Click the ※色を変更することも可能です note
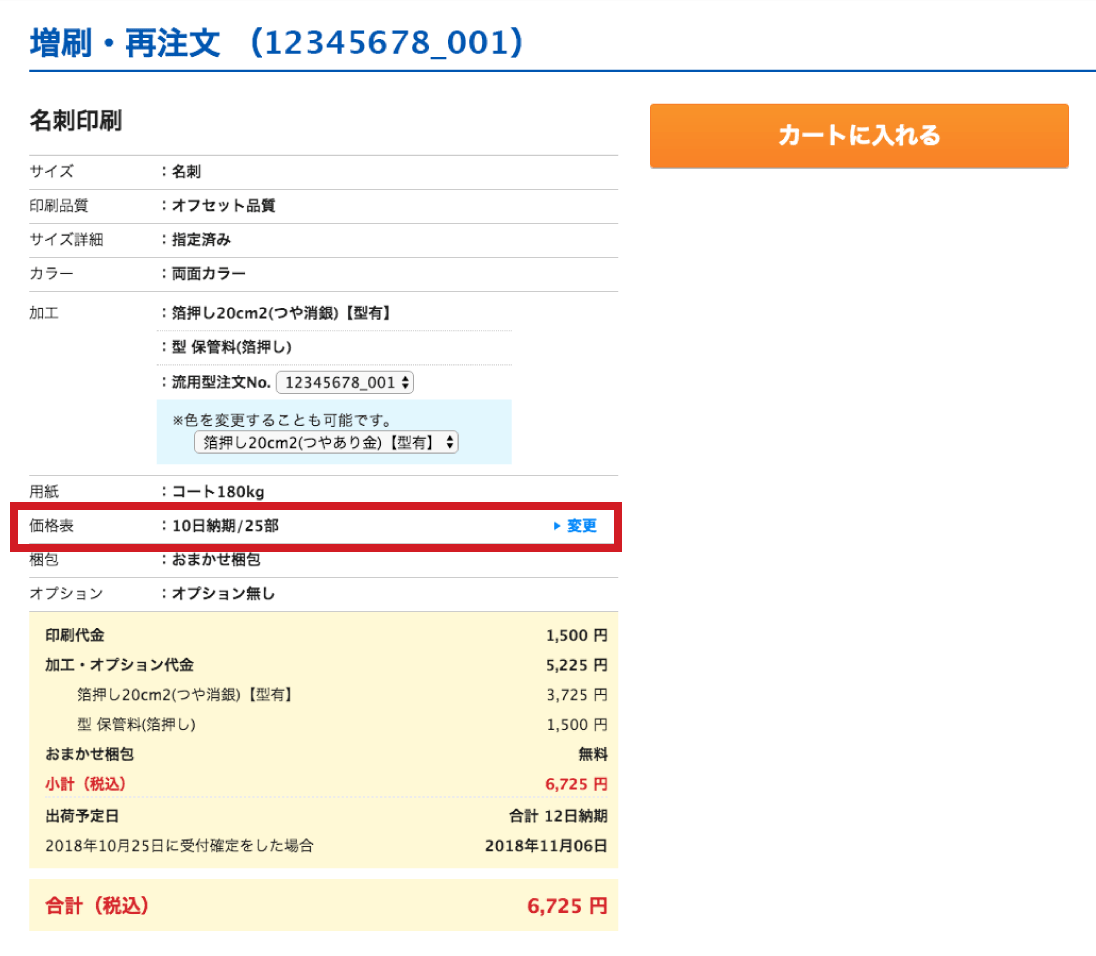Viewport: 1096px width, 956px height. (281, 420)
